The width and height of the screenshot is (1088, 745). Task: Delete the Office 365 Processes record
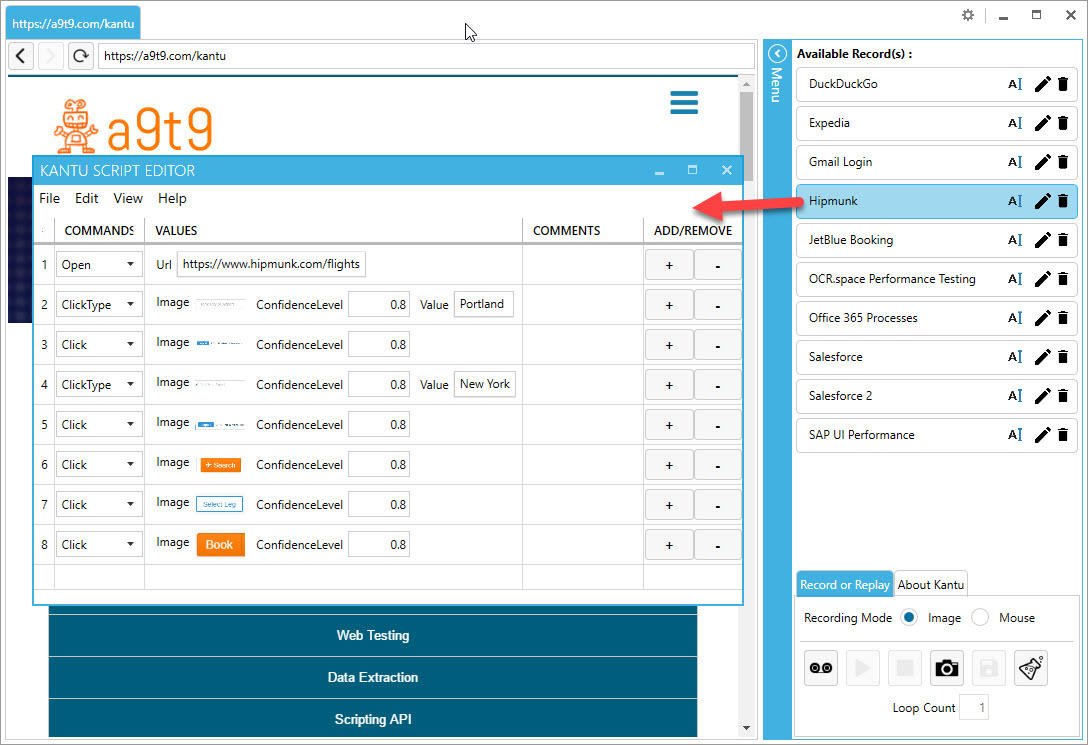coord(1063,318)
